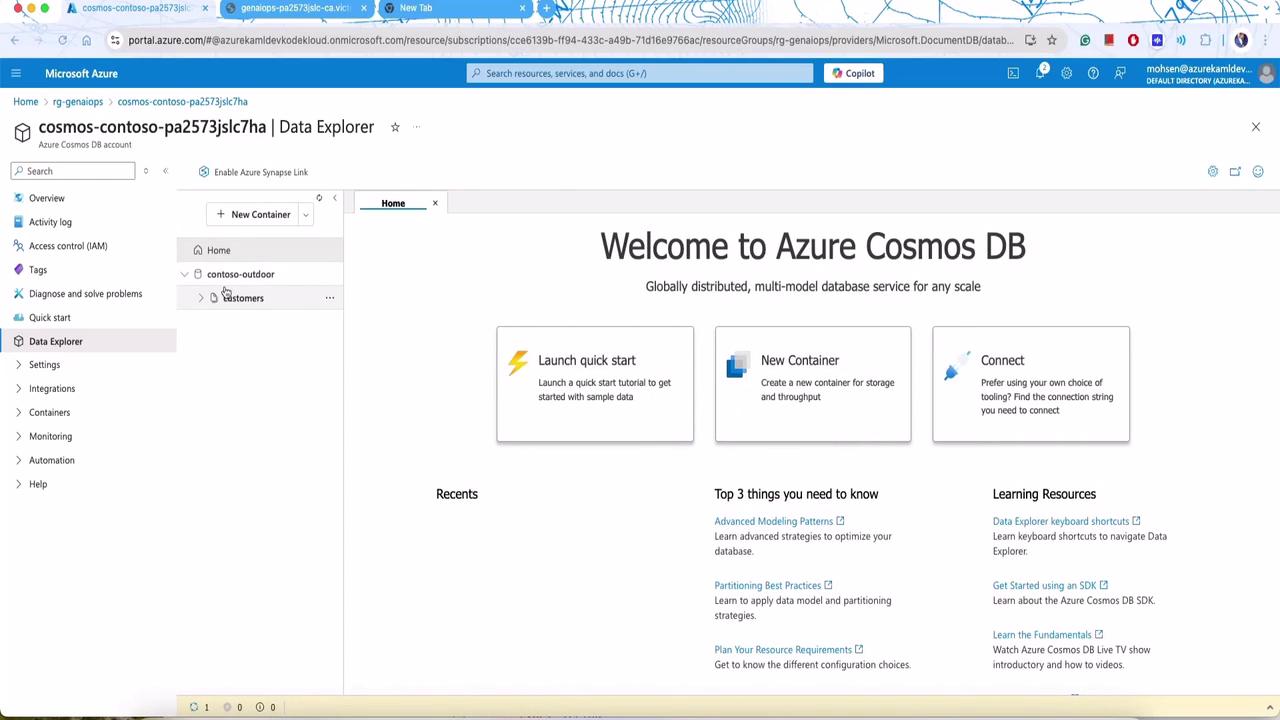Click the smiley feedback icon
This screenshot has height=720, width=1280.
point(1258,172)
